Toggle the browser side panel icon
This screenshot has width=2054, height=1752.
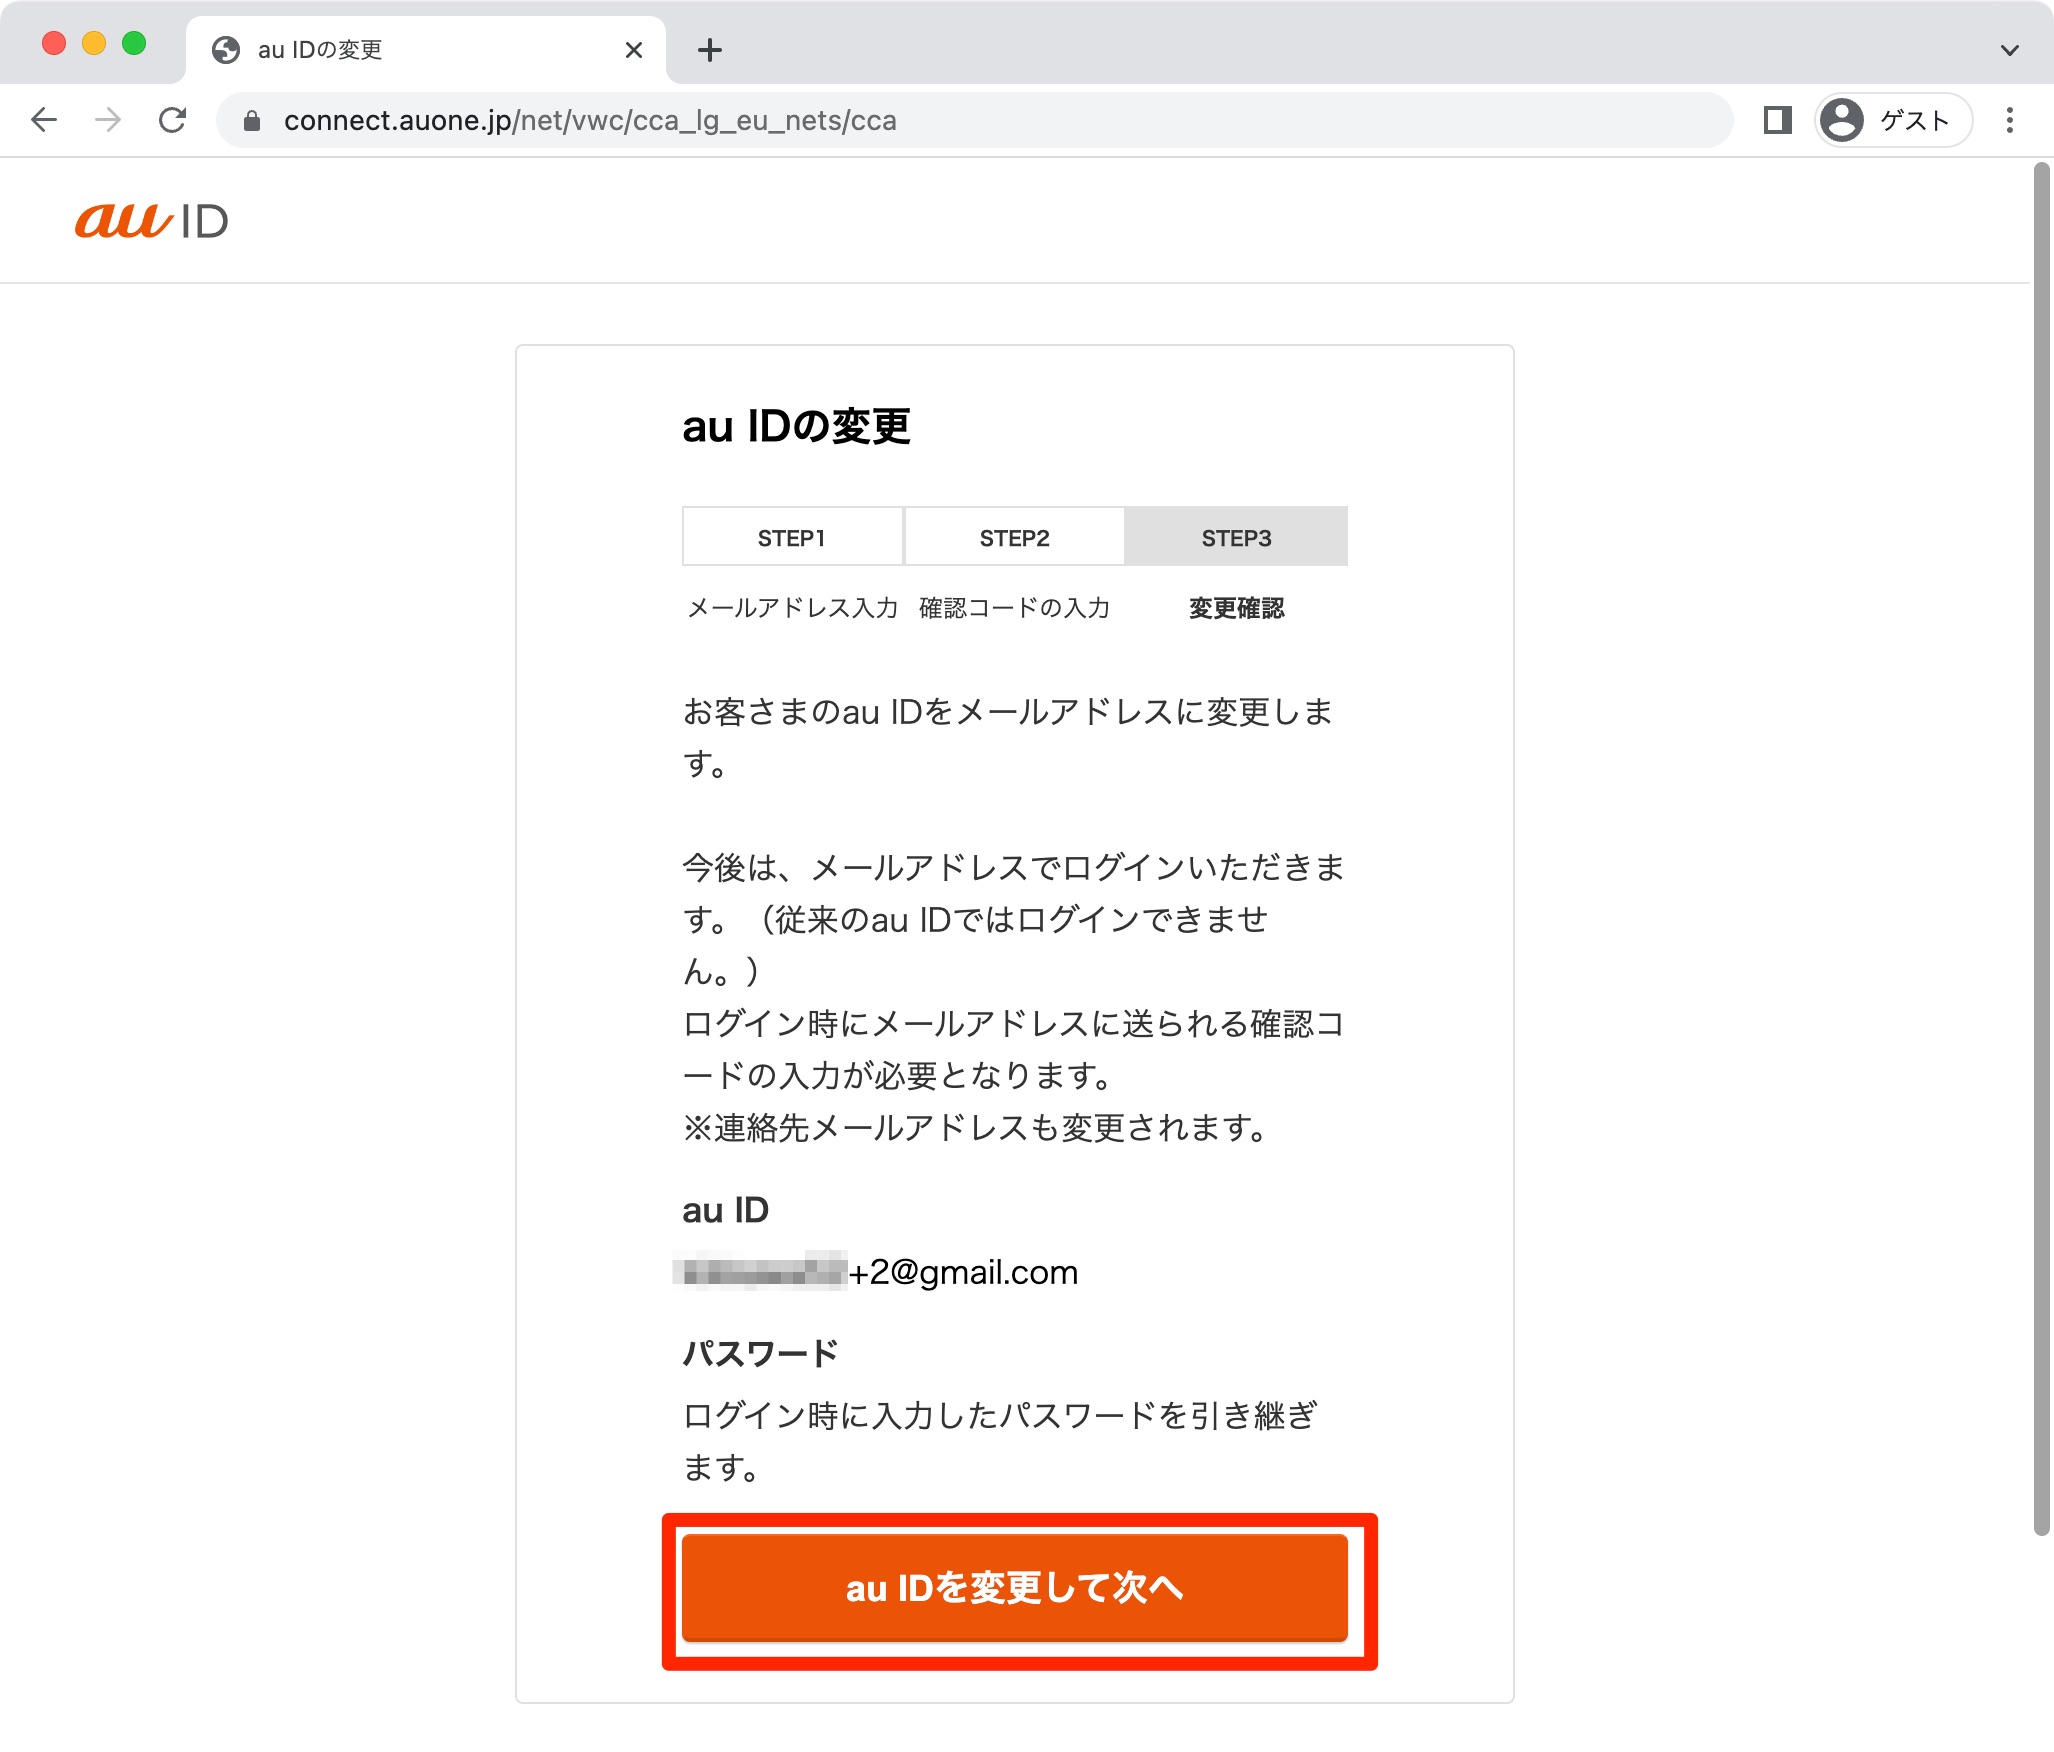tap(1777, 120)
